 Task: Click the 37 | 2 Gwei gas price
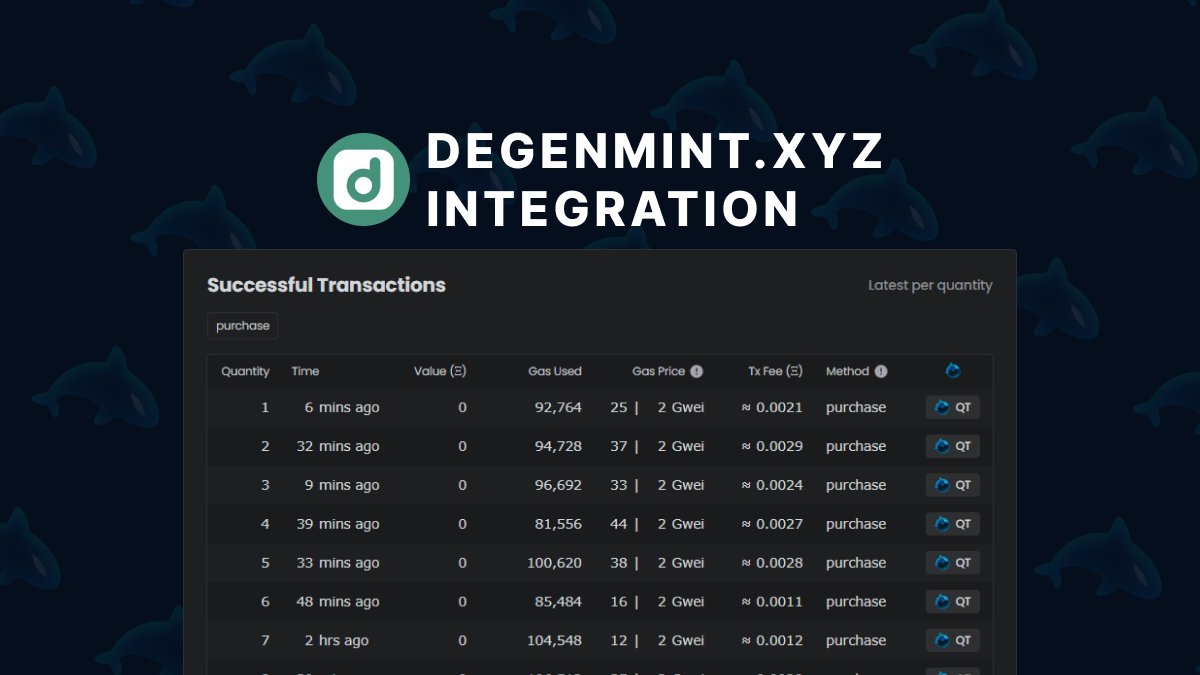(657, 446)
